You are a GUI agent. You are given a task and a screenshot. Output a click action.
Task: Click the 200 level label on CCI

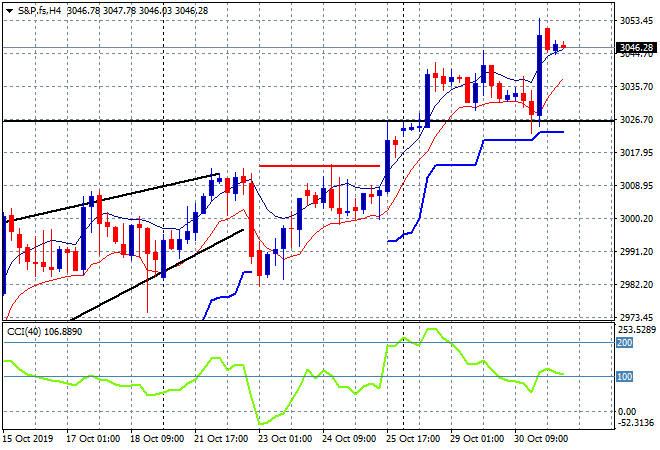pos(624,343)
